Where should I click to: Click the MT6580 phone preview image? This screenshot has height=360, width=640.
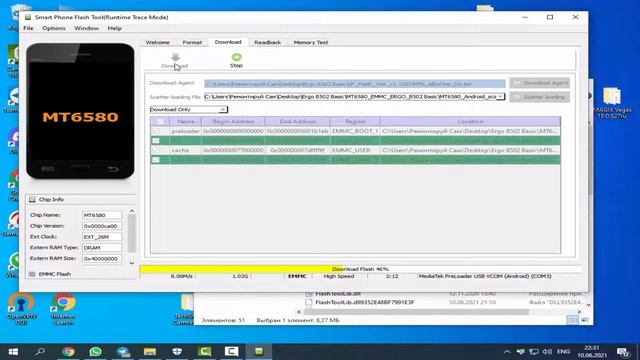(x=80, y=111)
